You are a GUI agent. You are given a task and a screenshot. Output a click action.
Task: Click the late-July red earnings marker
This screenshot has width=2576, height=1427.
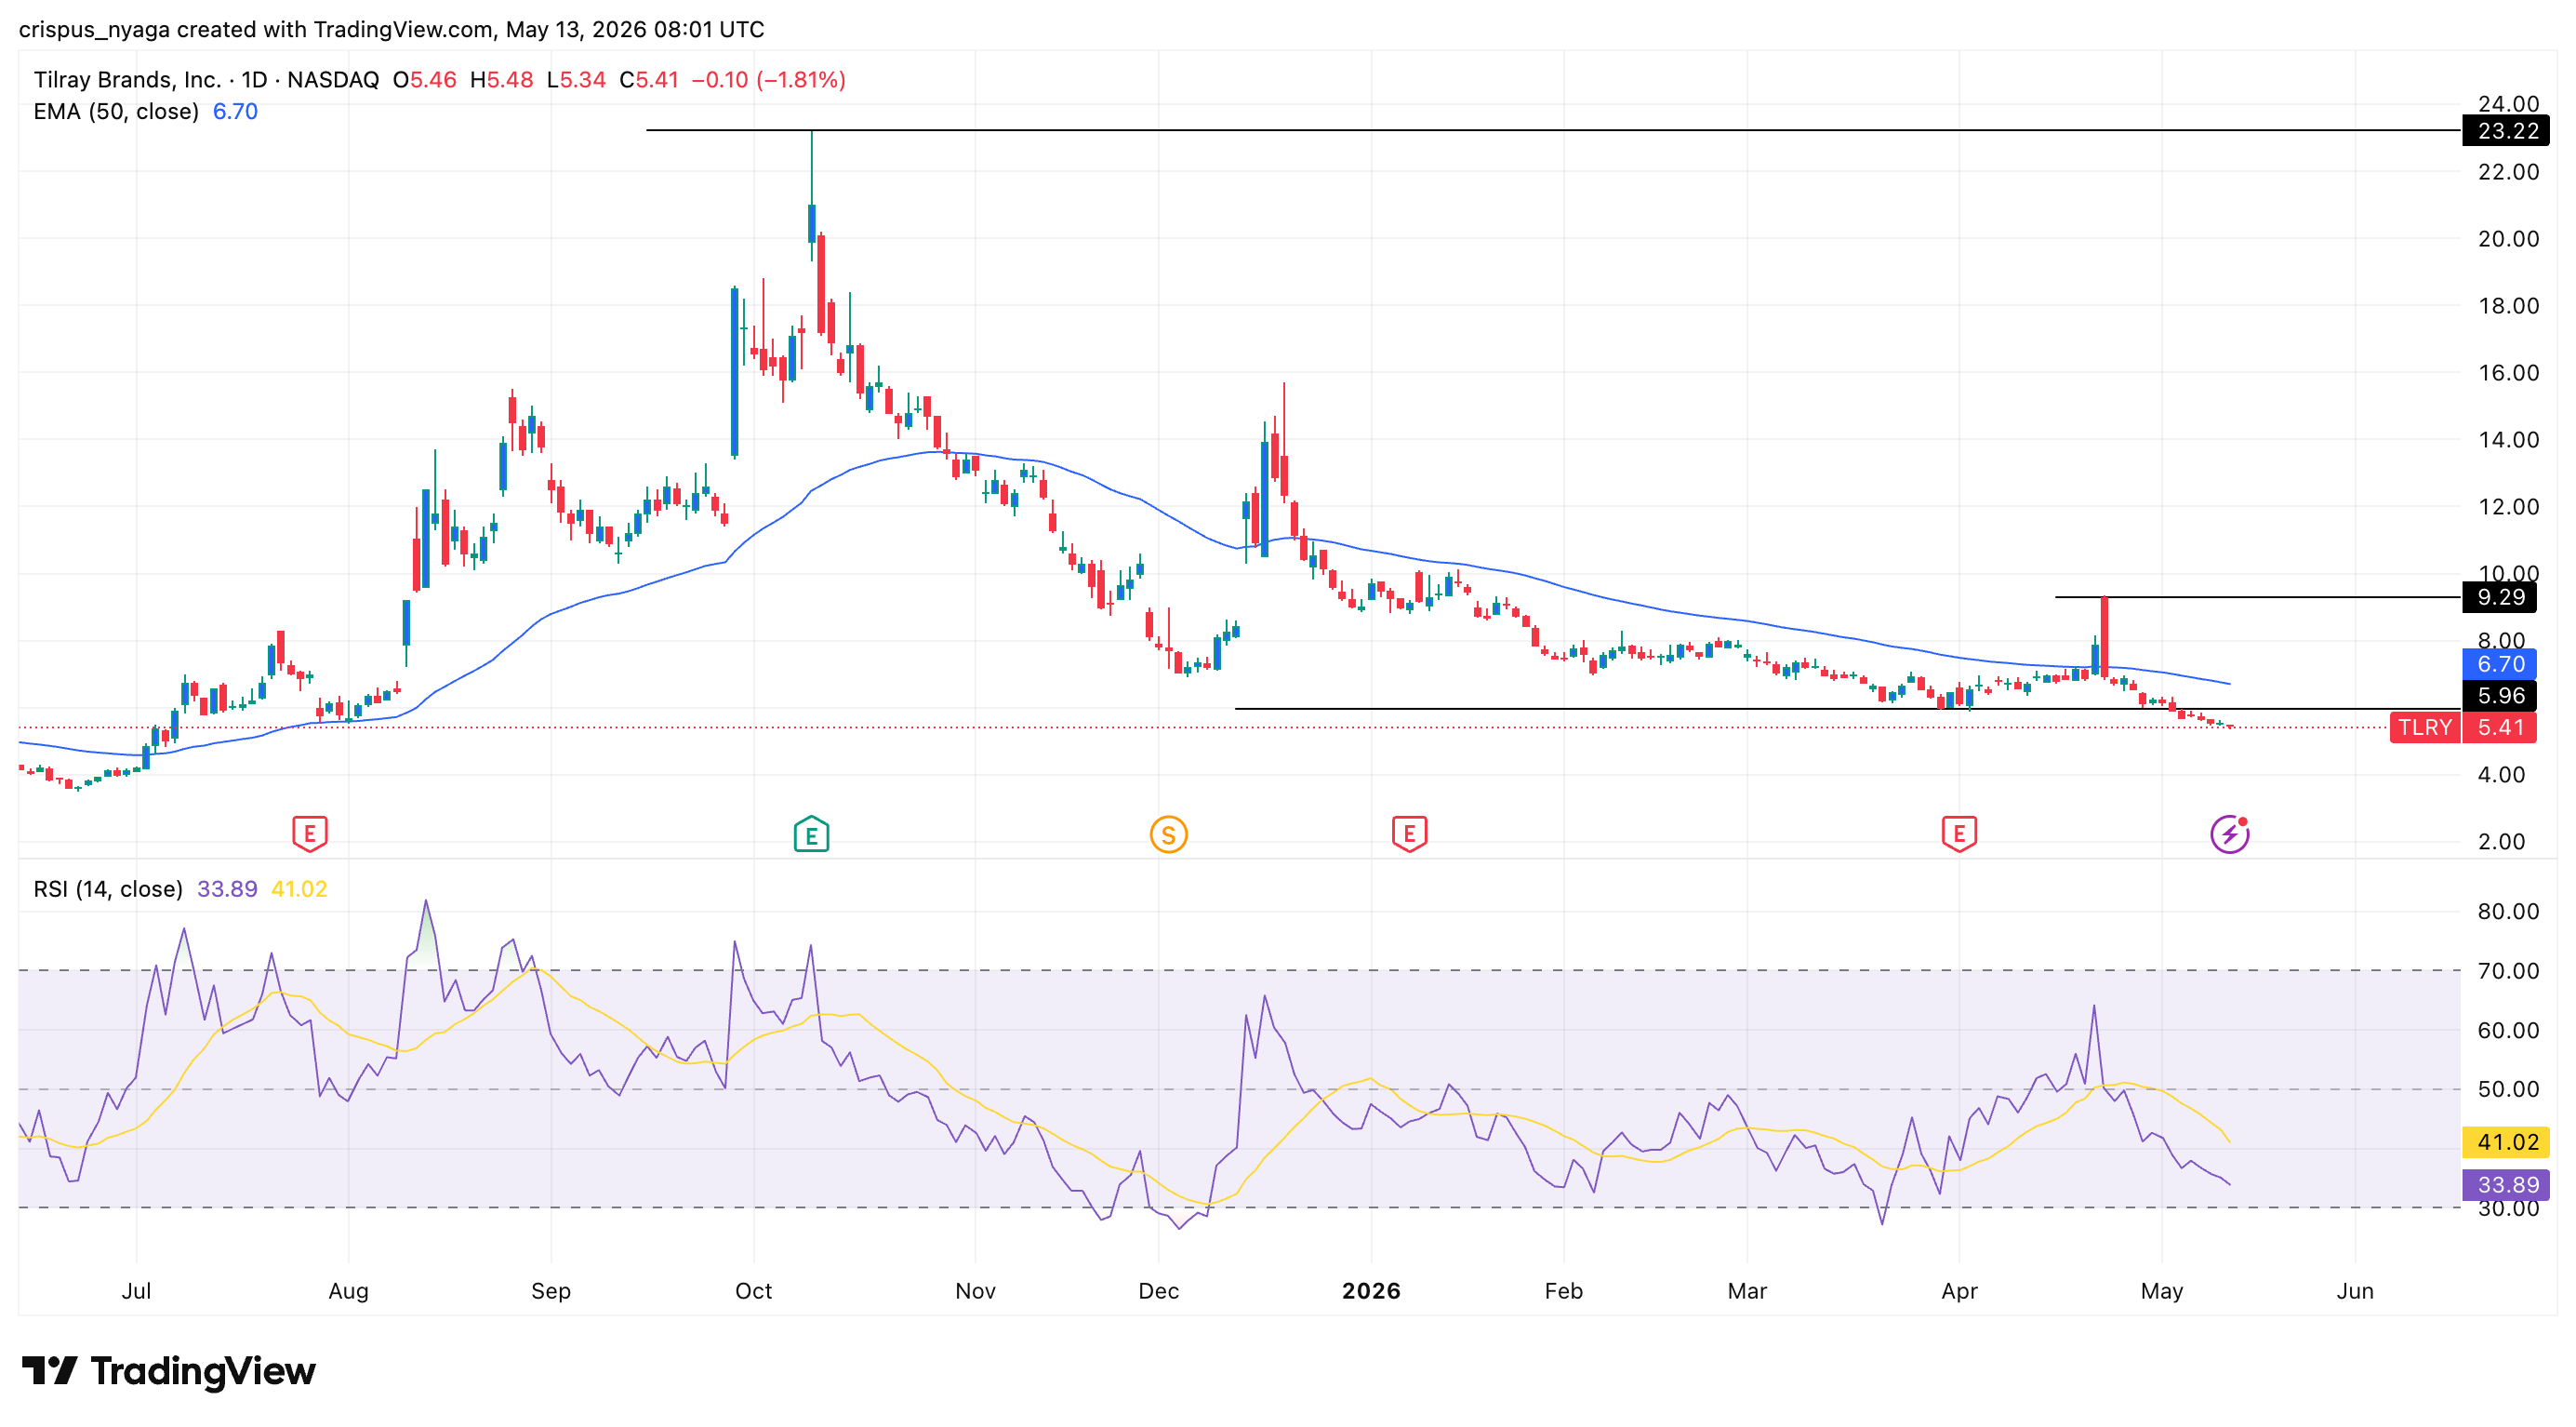(x=310, y=833)
